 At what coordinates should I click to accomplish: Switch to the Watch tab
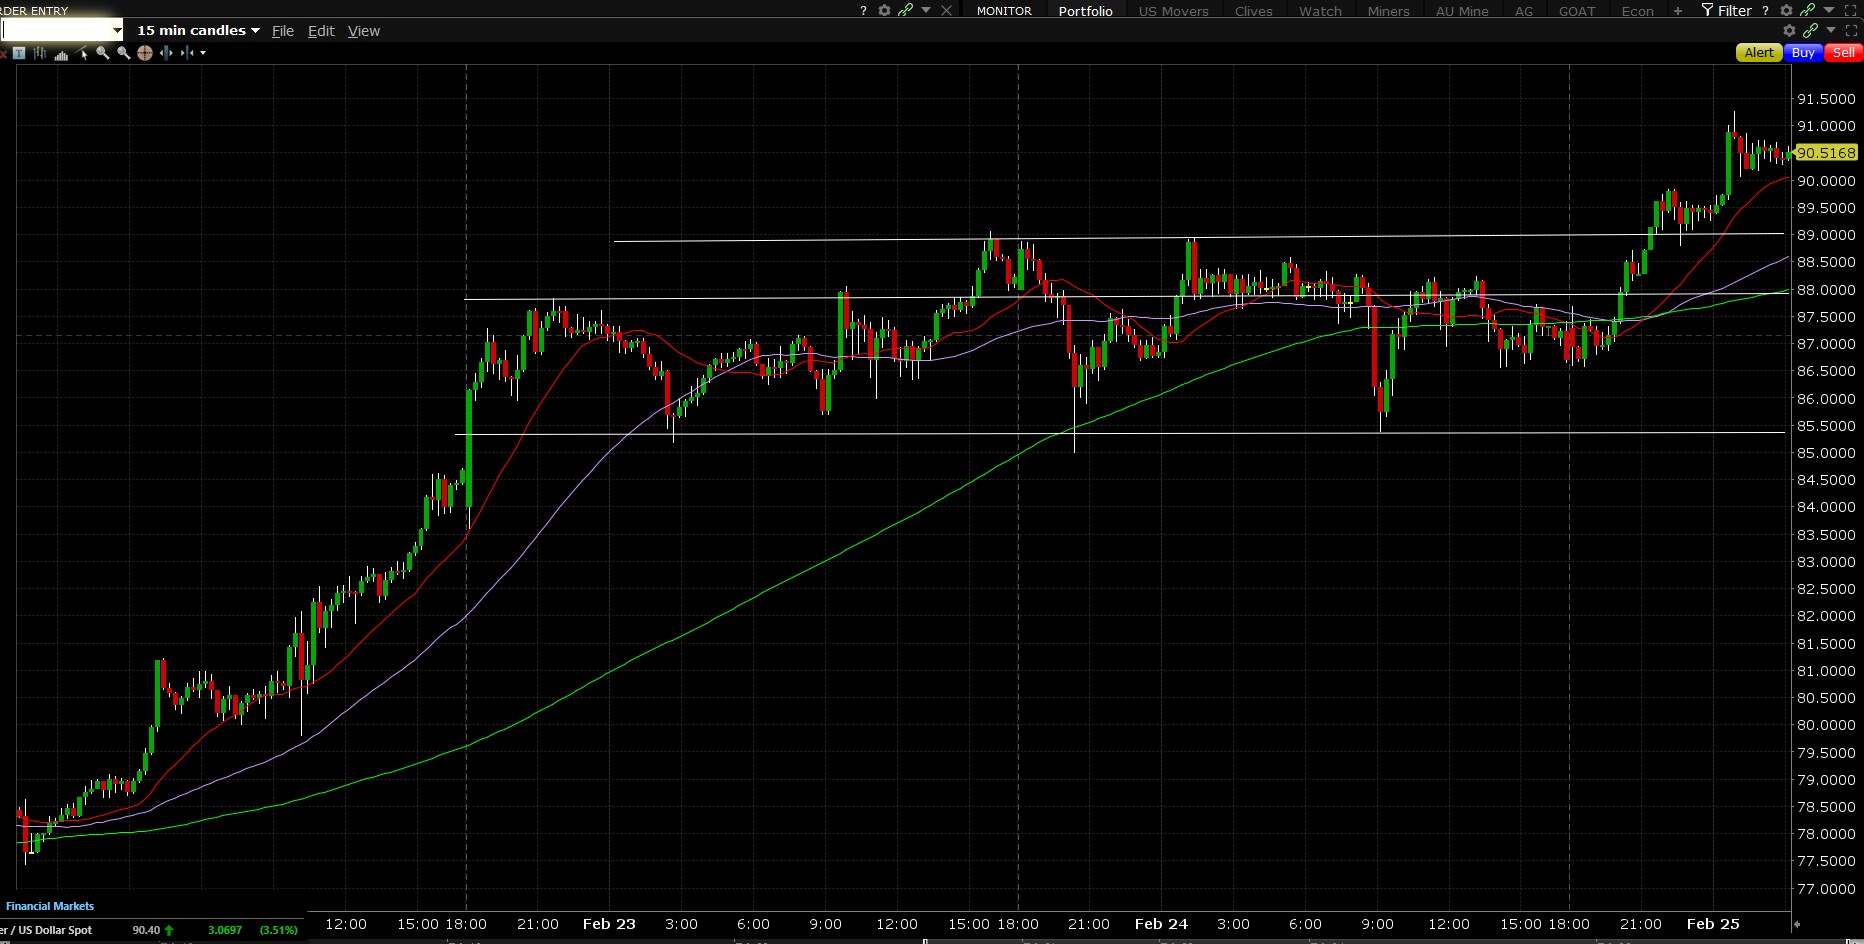(1320, 11)
